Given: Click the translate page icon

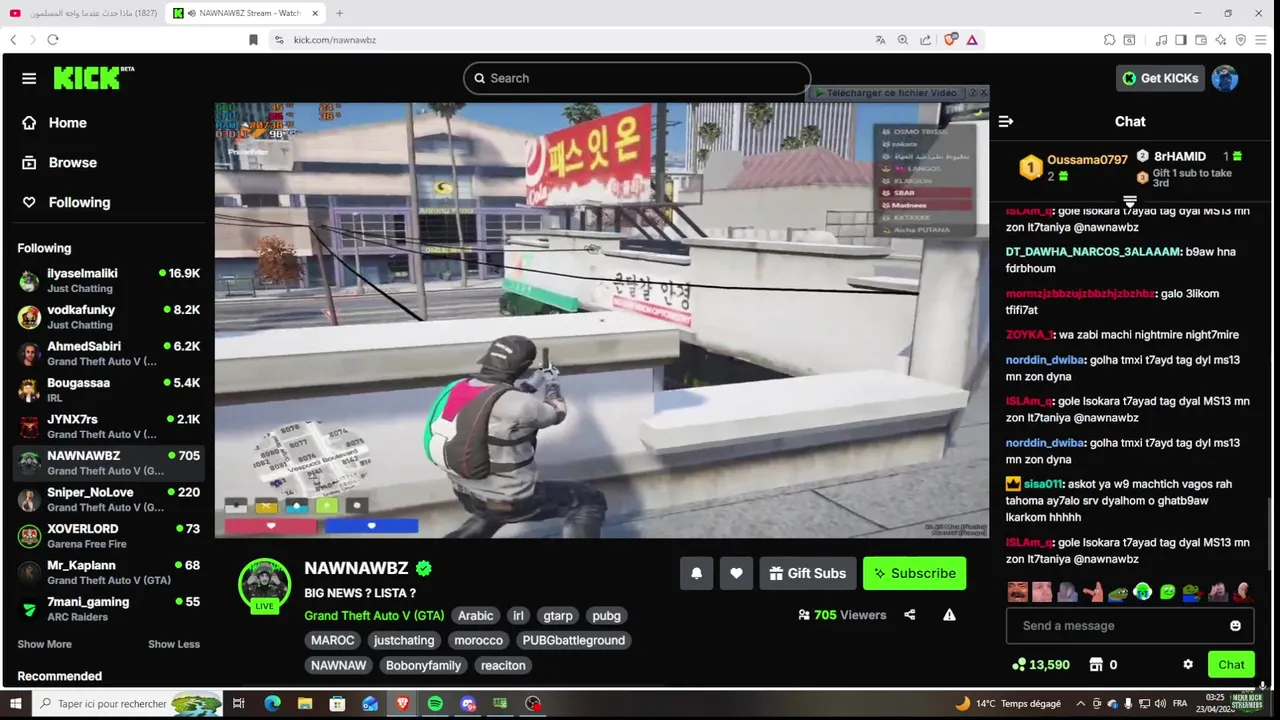Looking at the screenshot, I should pos(880,40).
